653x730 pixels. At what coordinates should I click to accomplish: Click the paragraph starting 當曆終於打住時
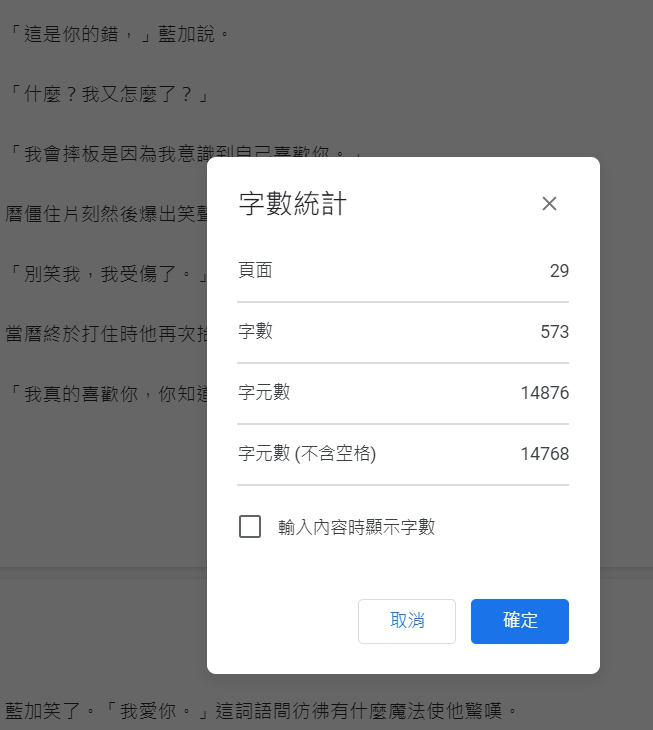coord(106,333)
